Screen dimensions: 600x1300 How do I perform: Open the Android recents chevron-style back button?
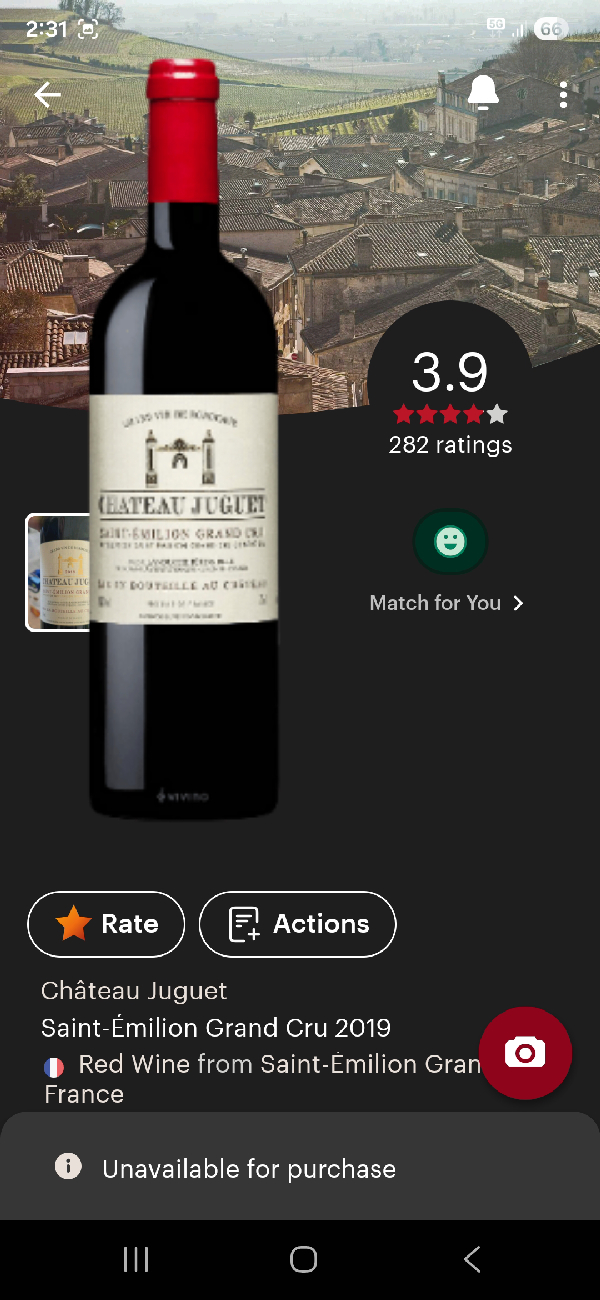coord(471,1258)
